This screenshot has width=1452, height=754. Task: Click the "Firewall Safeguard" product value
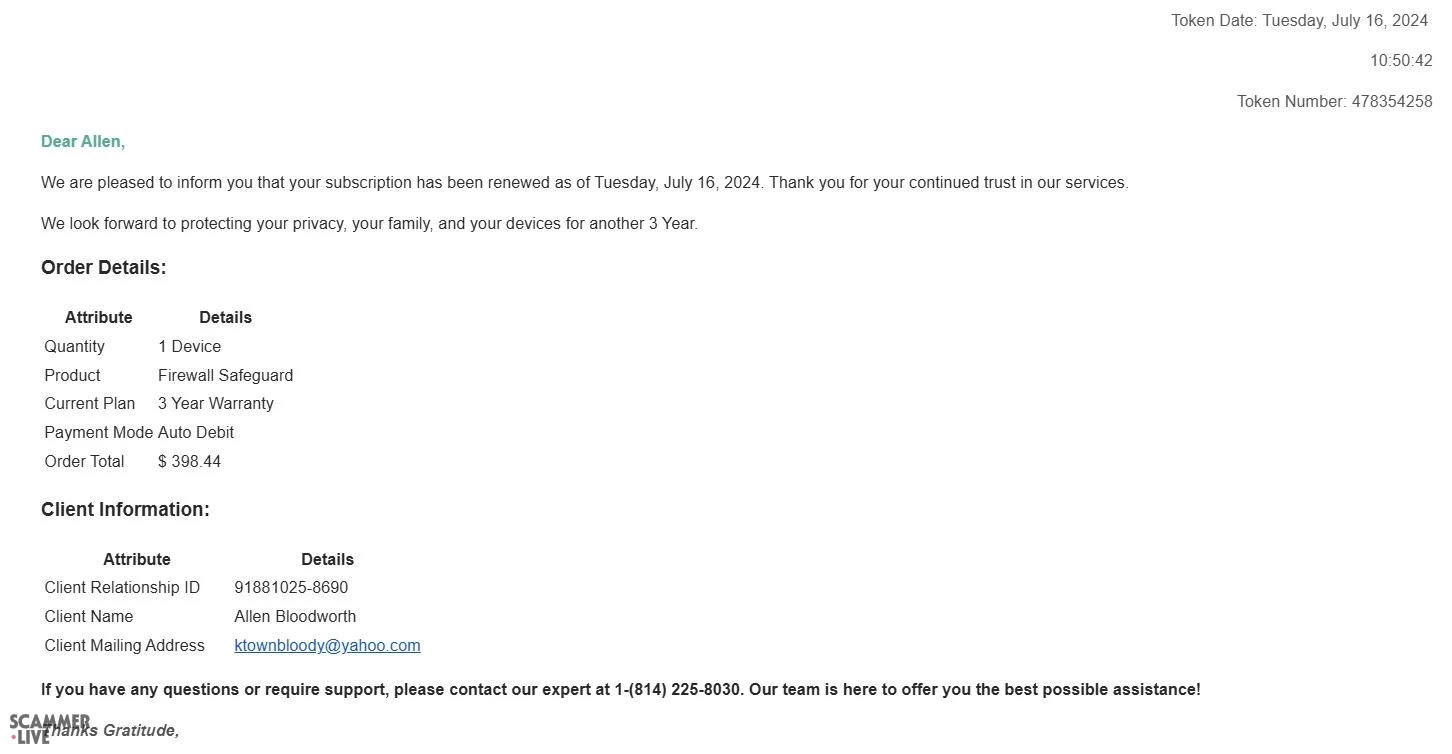(225, 376)
